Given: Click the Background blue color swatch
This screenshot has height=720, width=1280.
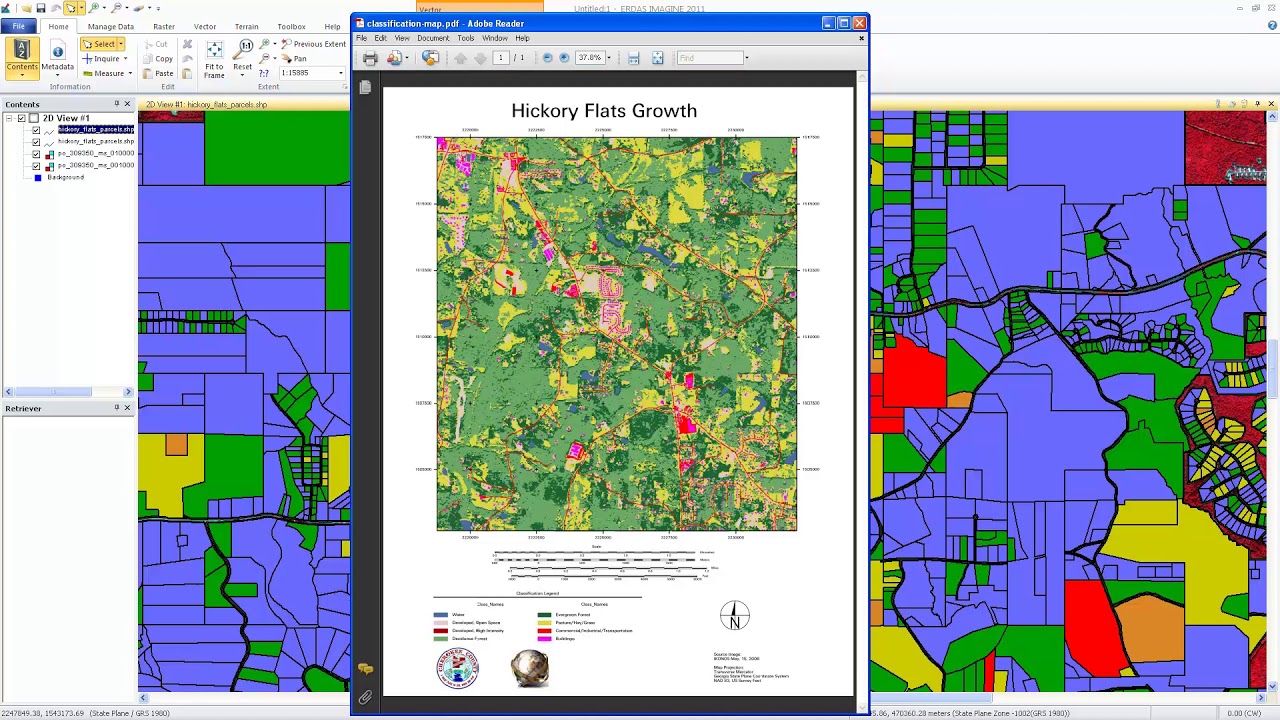Looking at the screenshot, I should [x=38, y=178].
